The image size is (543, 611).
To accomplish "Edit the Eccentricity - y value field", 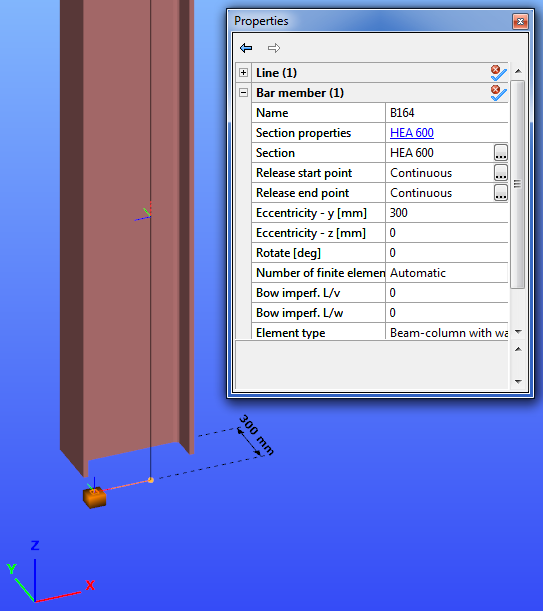I will (447, 213).
